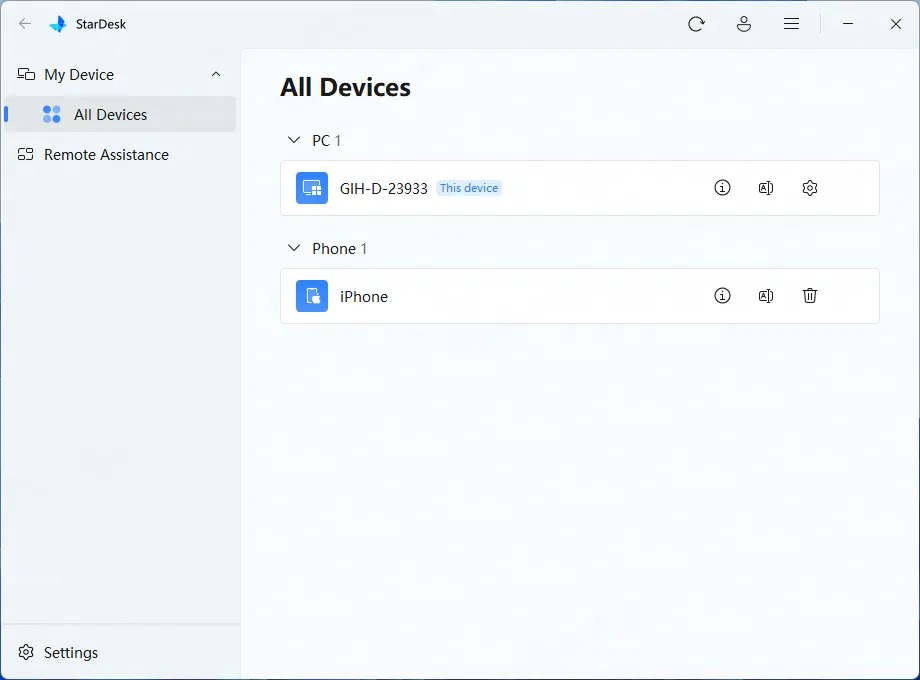
Task: Select the GIH-D-23933 device name
Action: pos(384,188)
